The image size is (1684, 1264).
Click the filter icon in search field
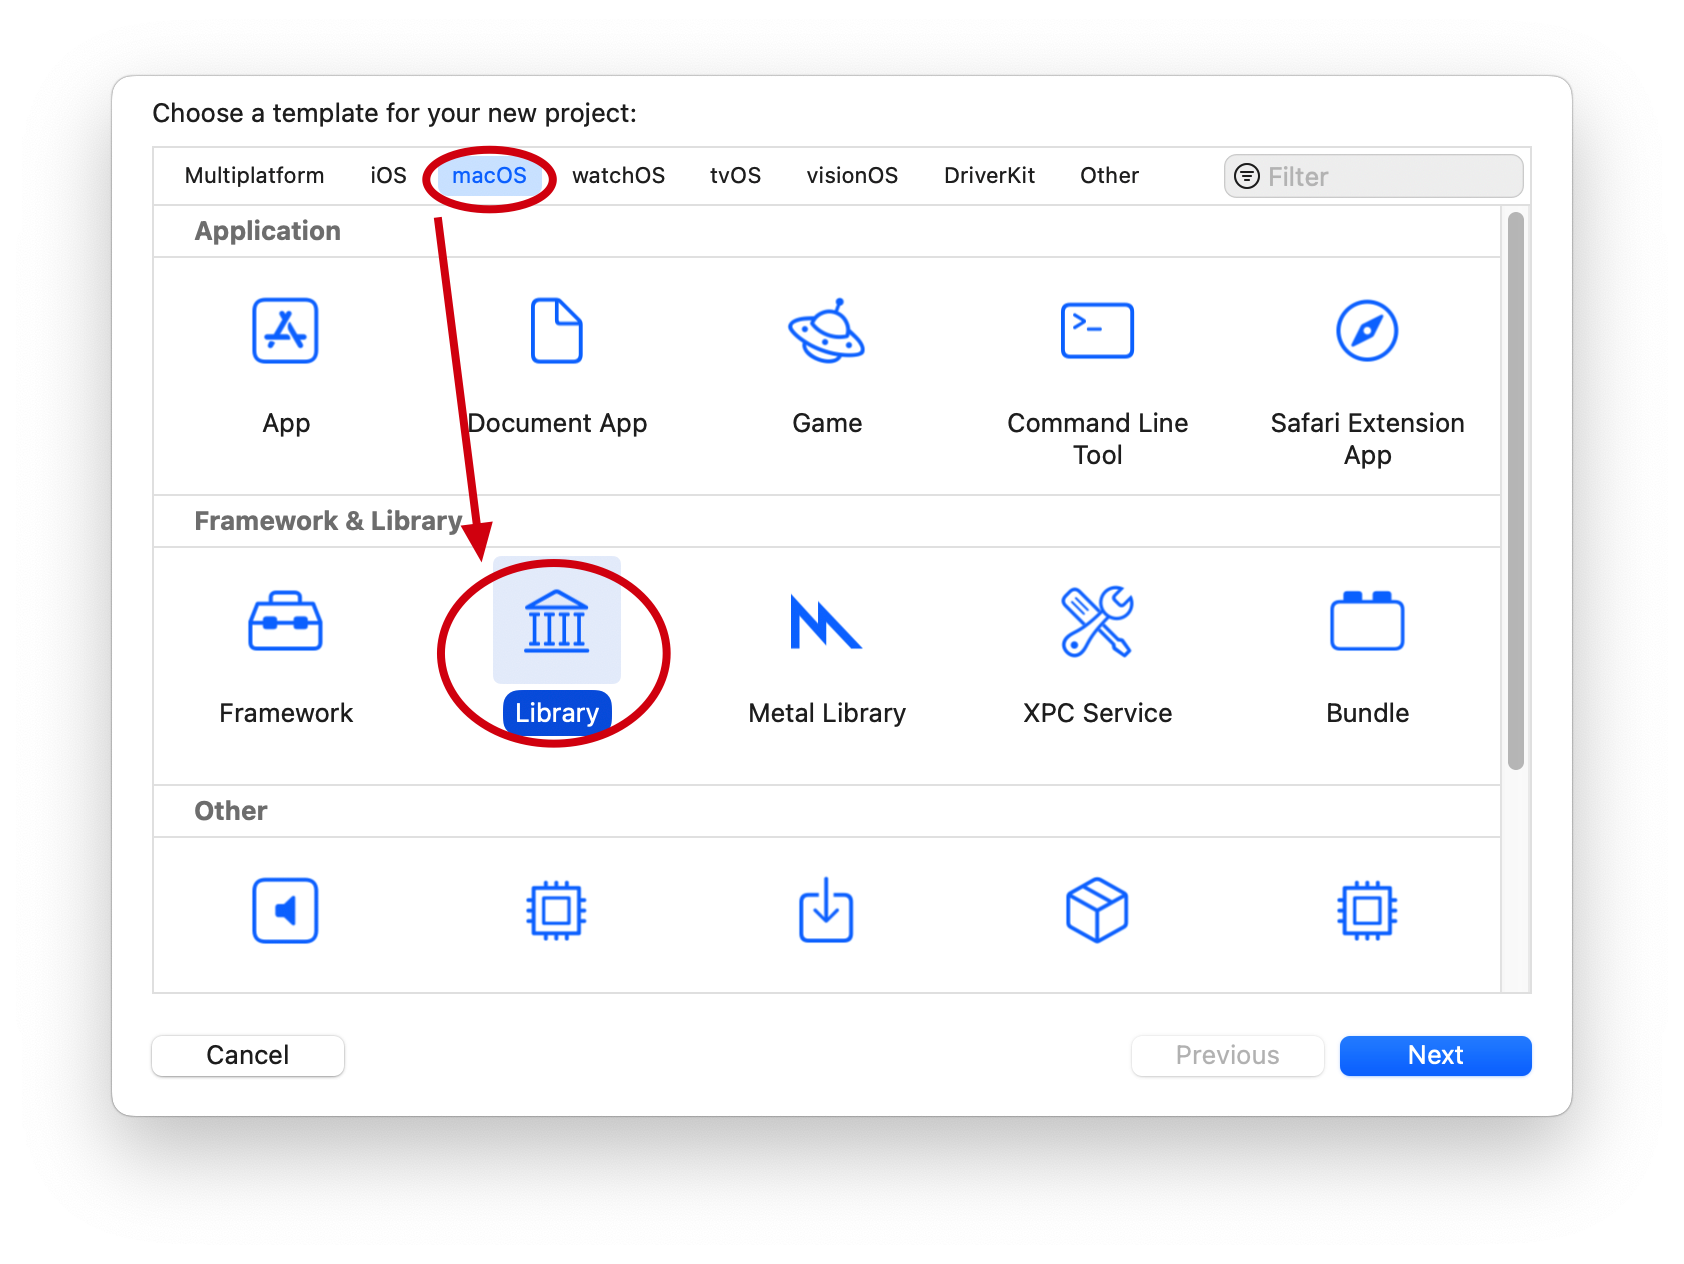click(1247, 176)
